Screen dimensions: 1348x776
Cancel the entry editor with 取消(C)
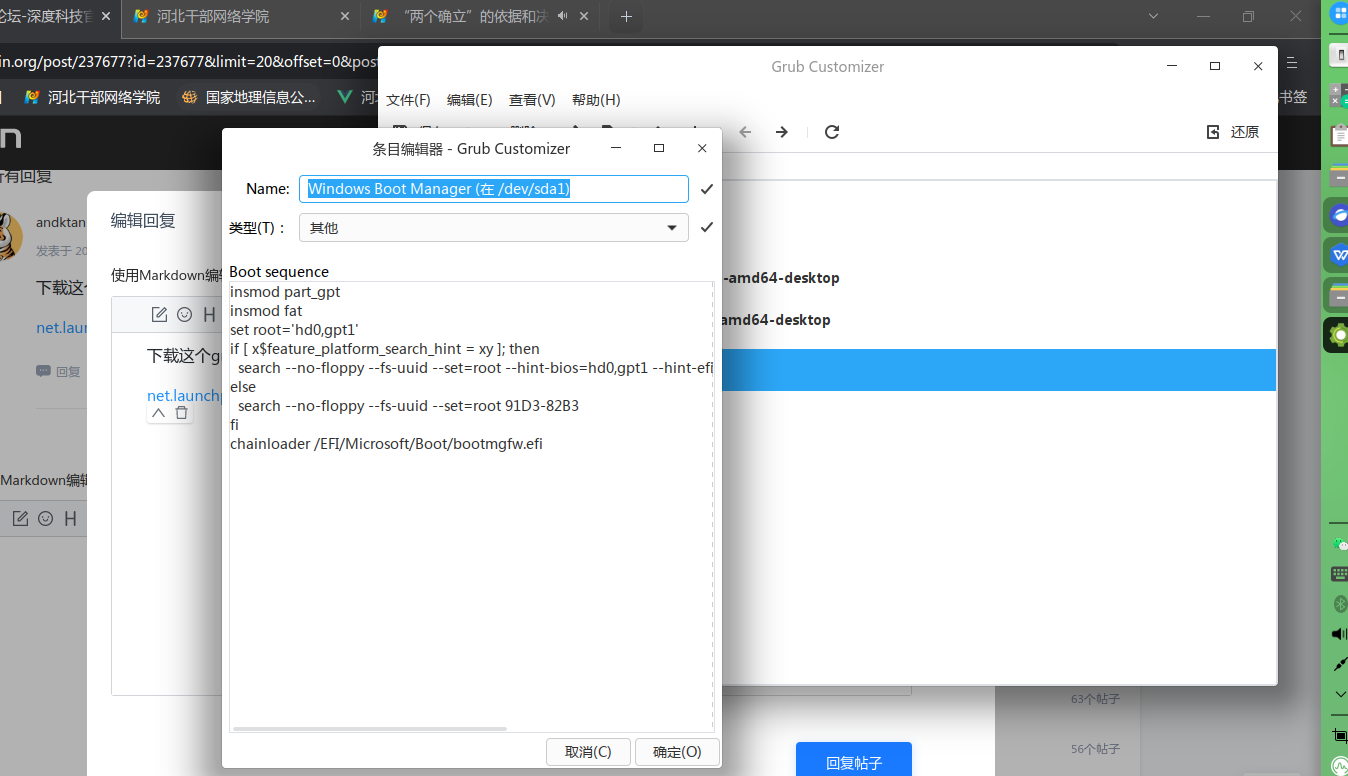coord(588,752)
